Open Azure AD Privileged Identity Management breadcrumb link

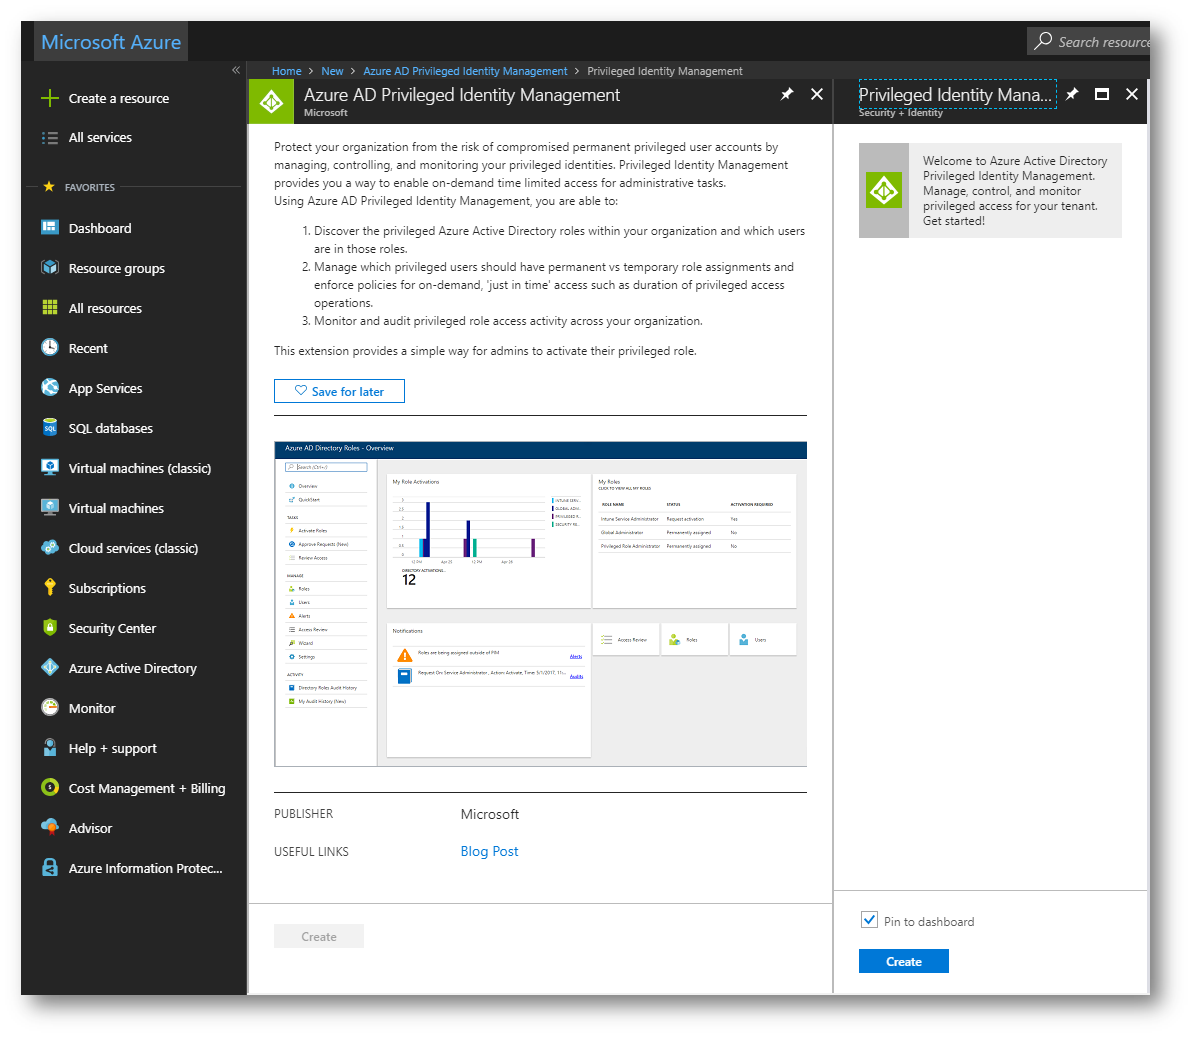point(465,71)
